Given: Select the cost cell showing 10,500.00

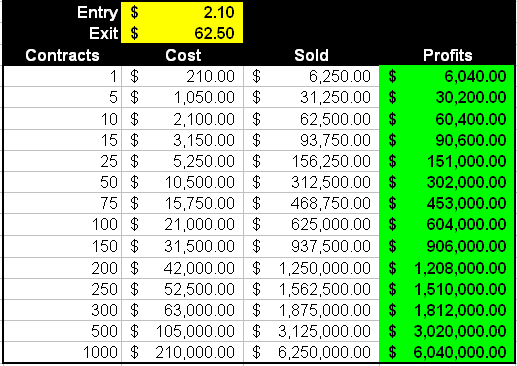Looking at the screenshot, I should (183, 182).
